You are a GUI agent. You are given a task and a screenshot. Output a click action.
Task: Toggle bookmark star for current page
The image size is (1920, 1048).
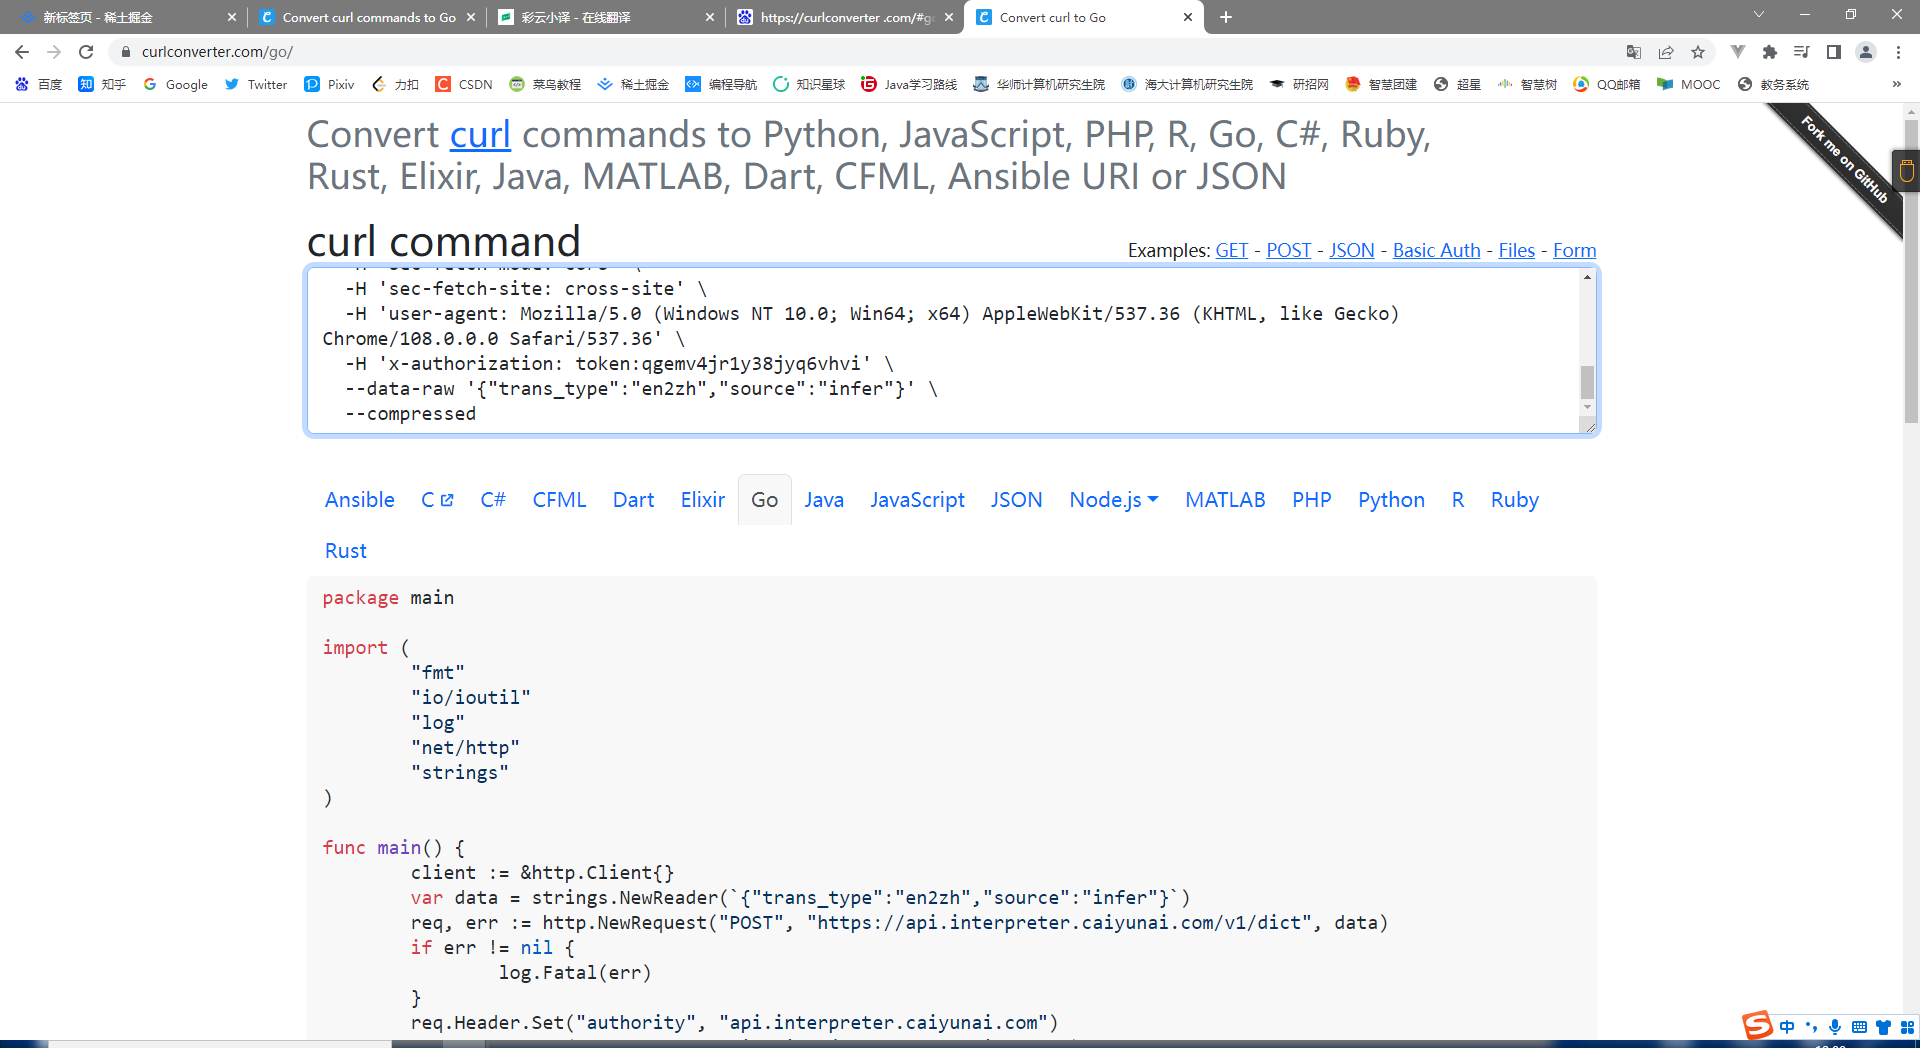pos(1698,52)
